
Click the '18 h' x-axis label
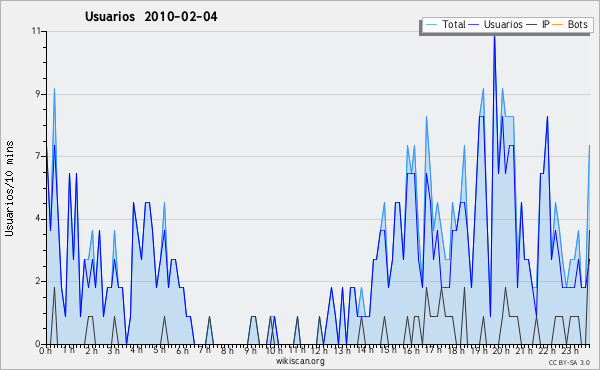pos(456,351)
